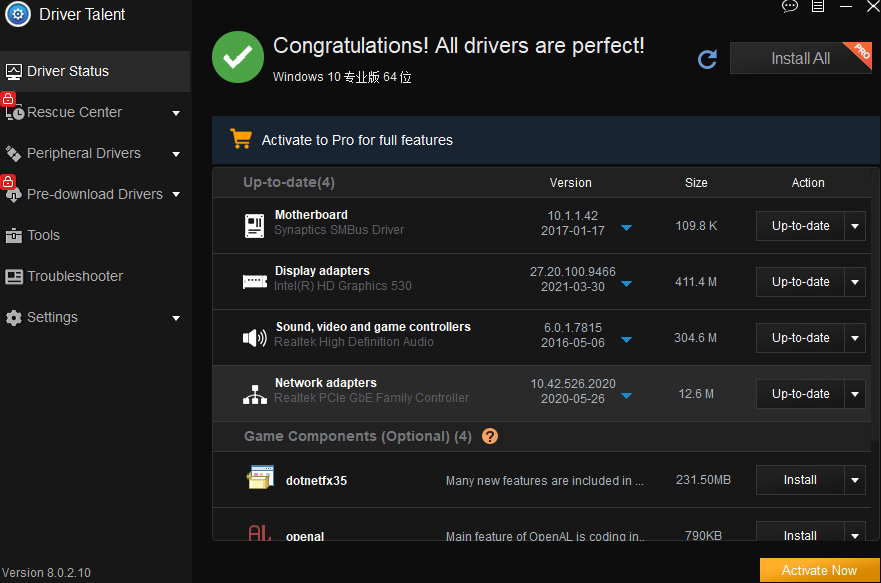The height and width of the screenshot is (583, 881).
Task: Click the dotnetfx35 component icon
Action: 260,479
